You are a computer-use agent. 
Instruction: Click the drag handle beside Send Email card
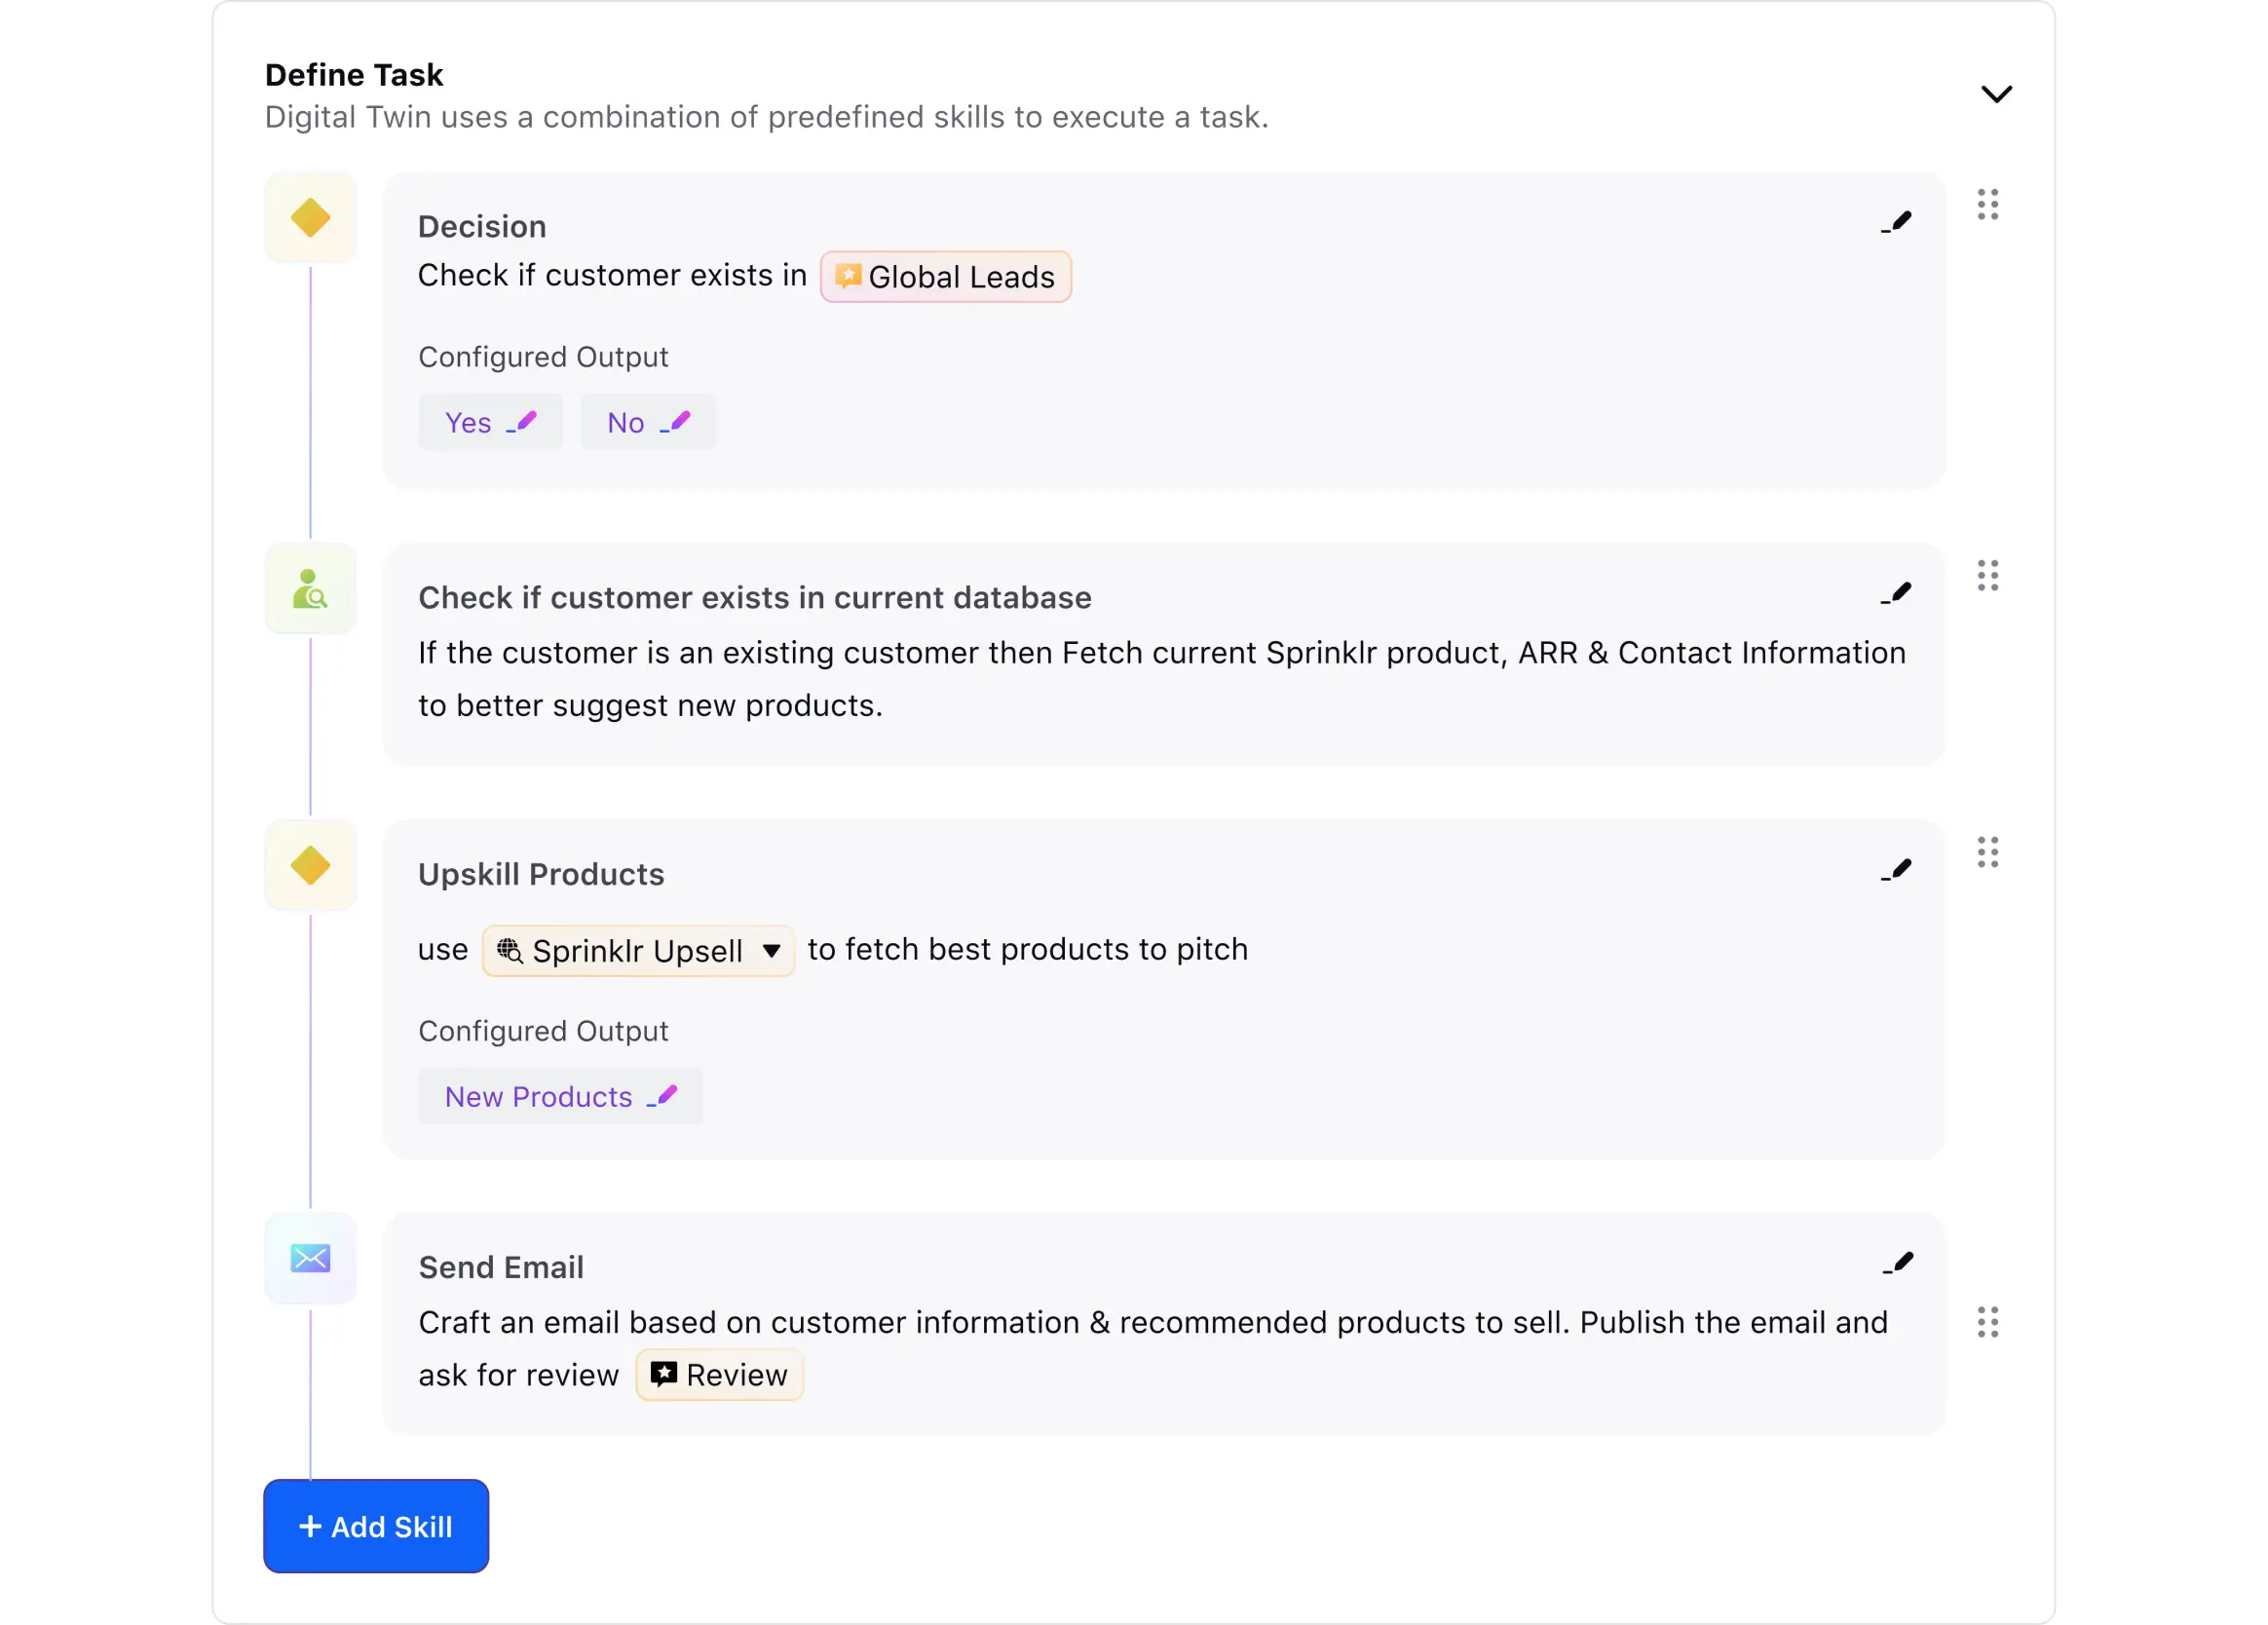[x=1987, y=1322]
